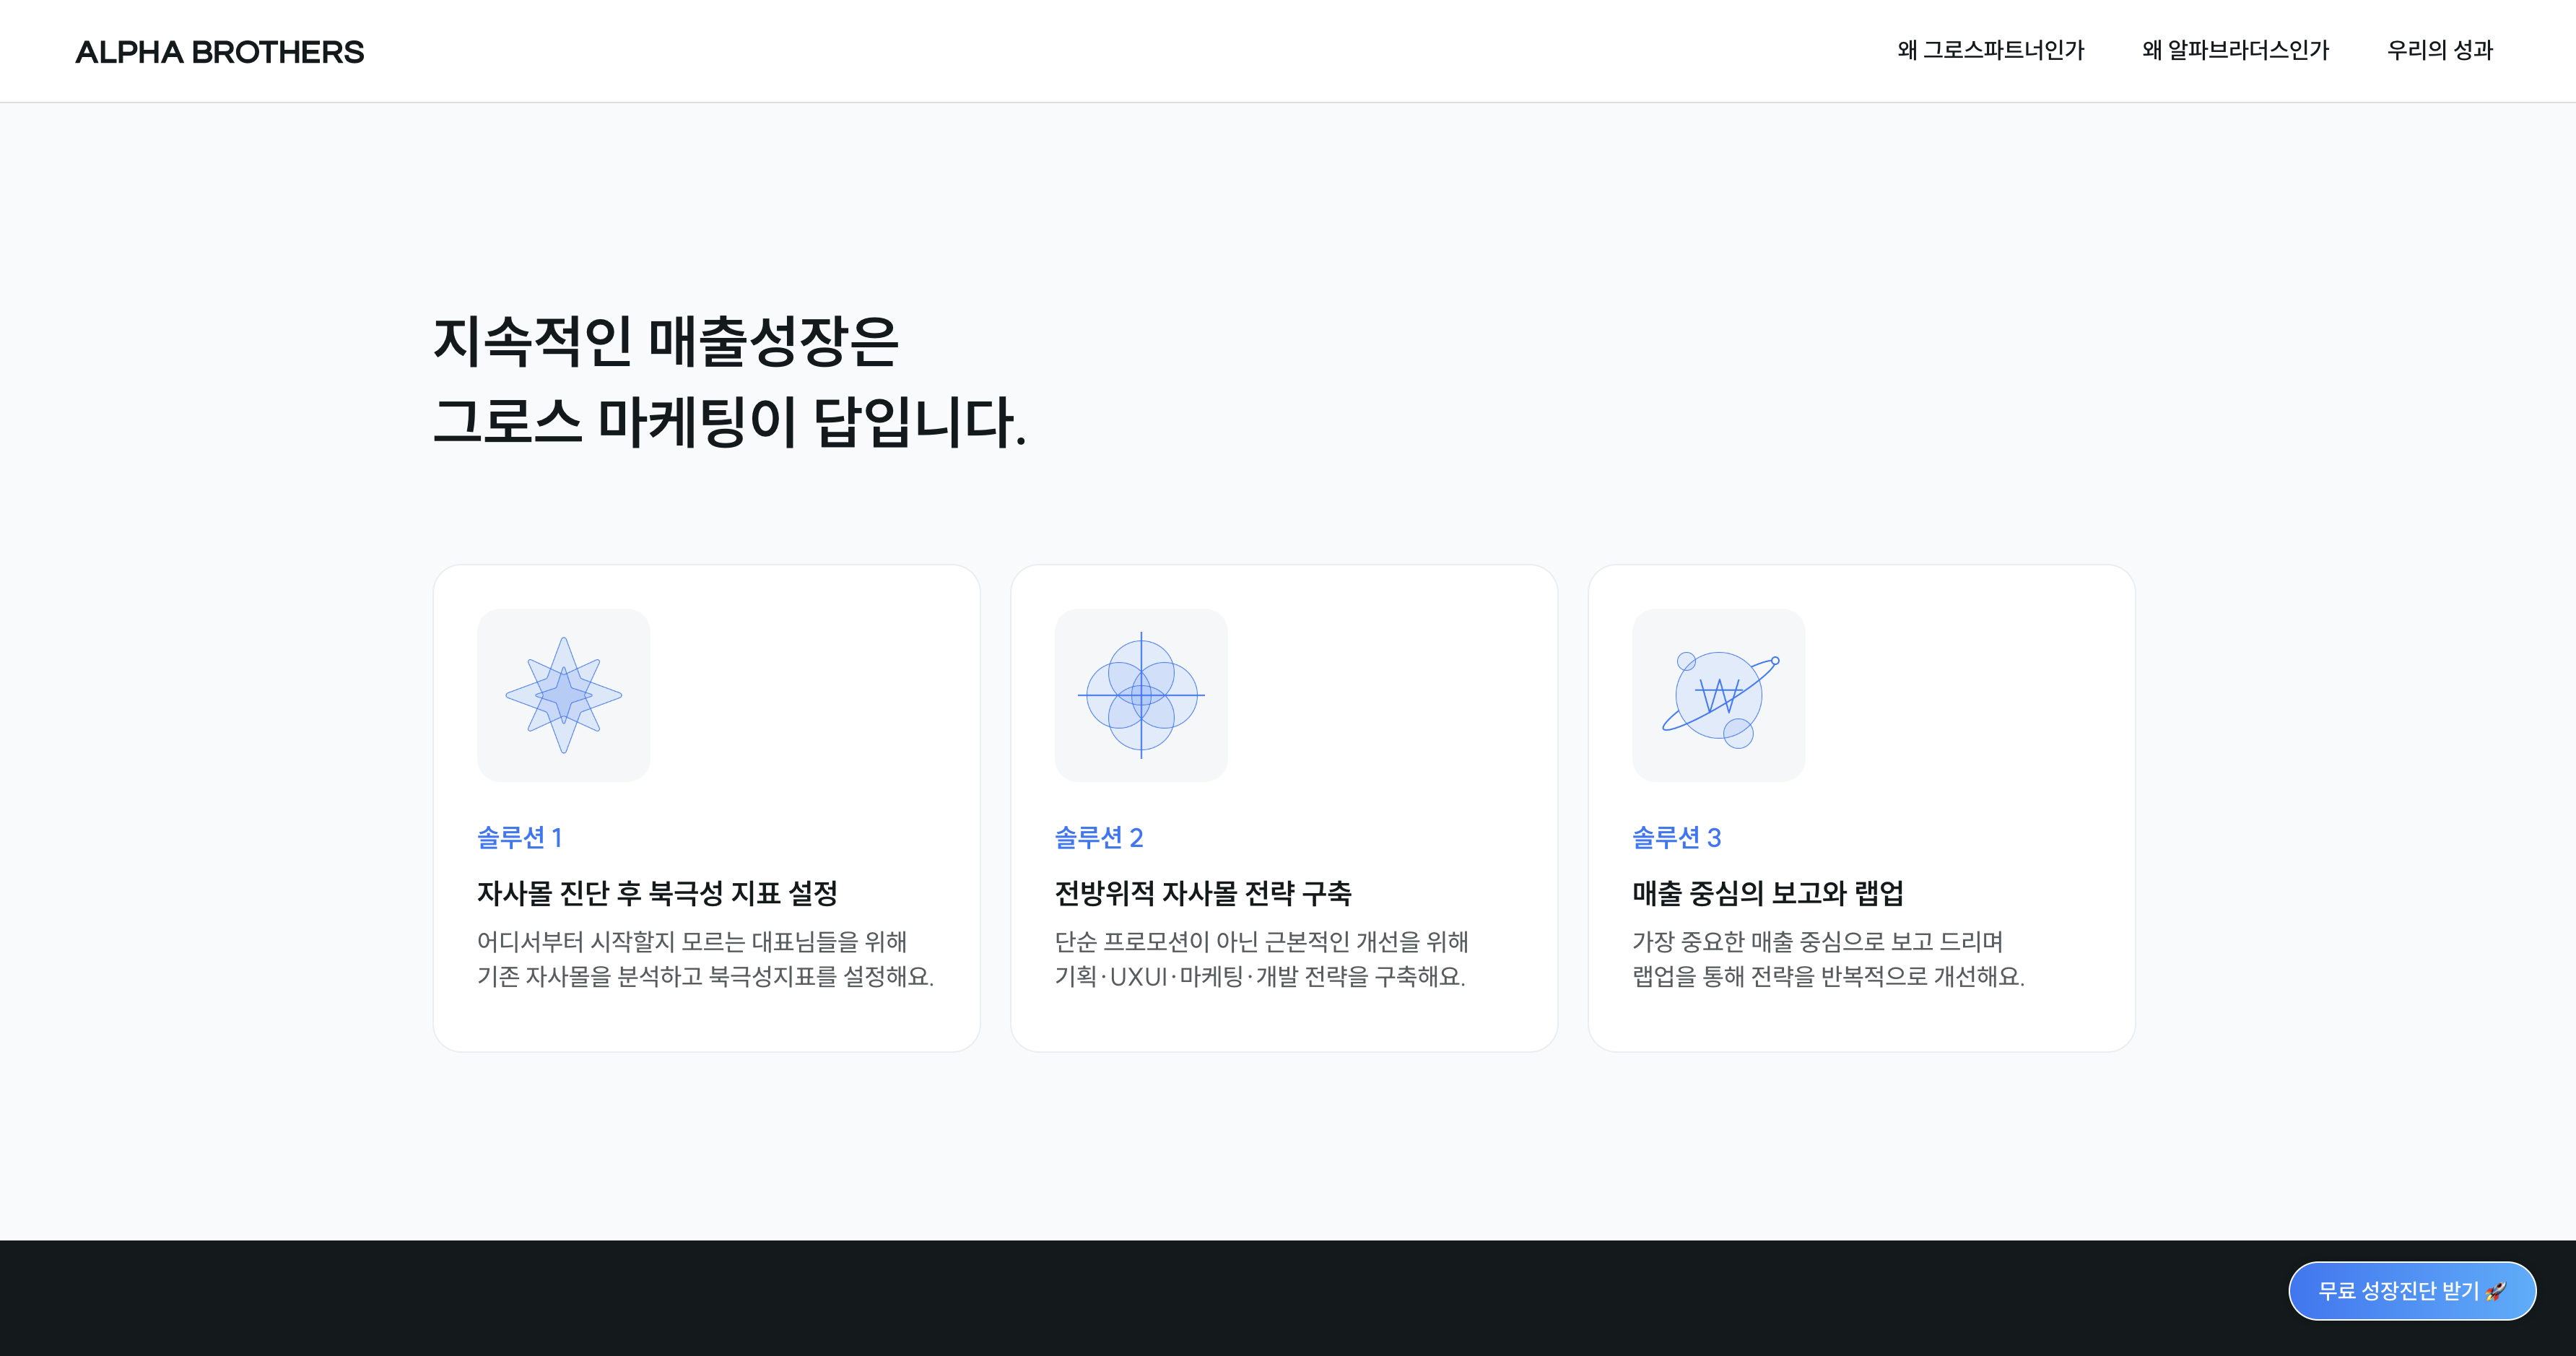Click the text 기획·UXUI·마케팅·개발 전략을 구축해요.
The height and width of the screenshot is (1356, 2576).
coord(1260,976)
